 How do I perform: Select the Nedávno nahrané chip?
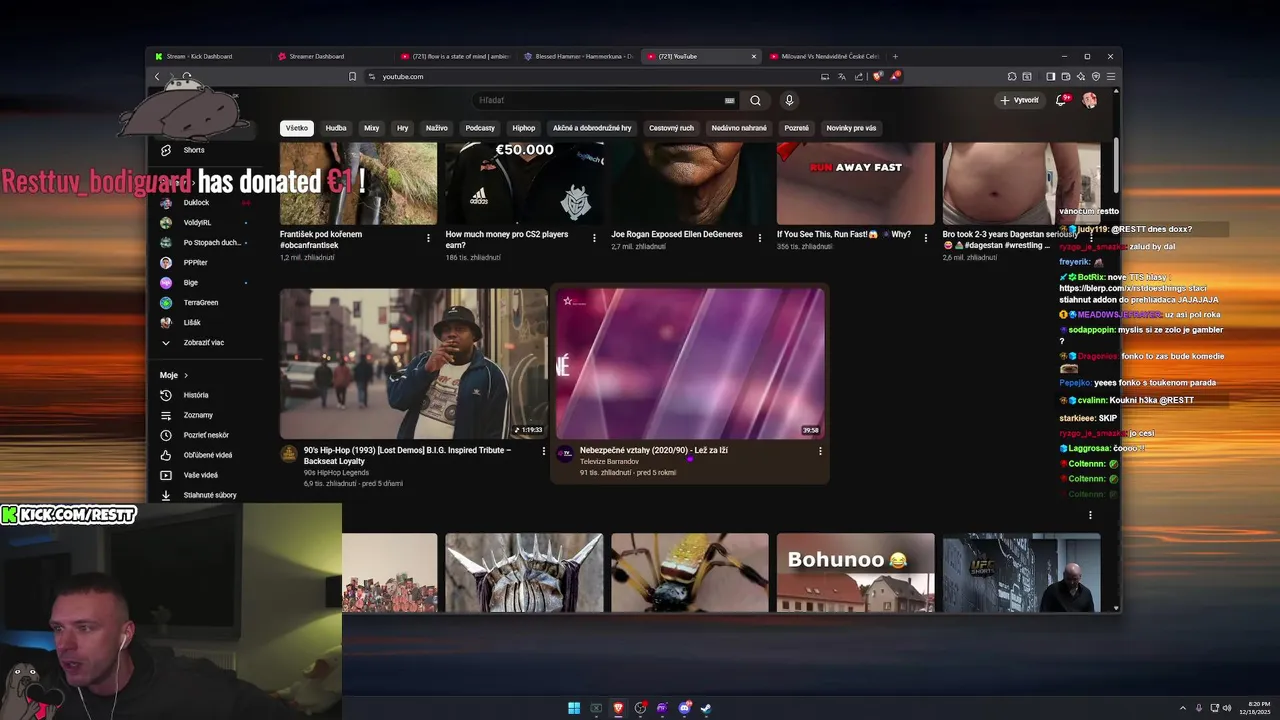pos(739,128)
